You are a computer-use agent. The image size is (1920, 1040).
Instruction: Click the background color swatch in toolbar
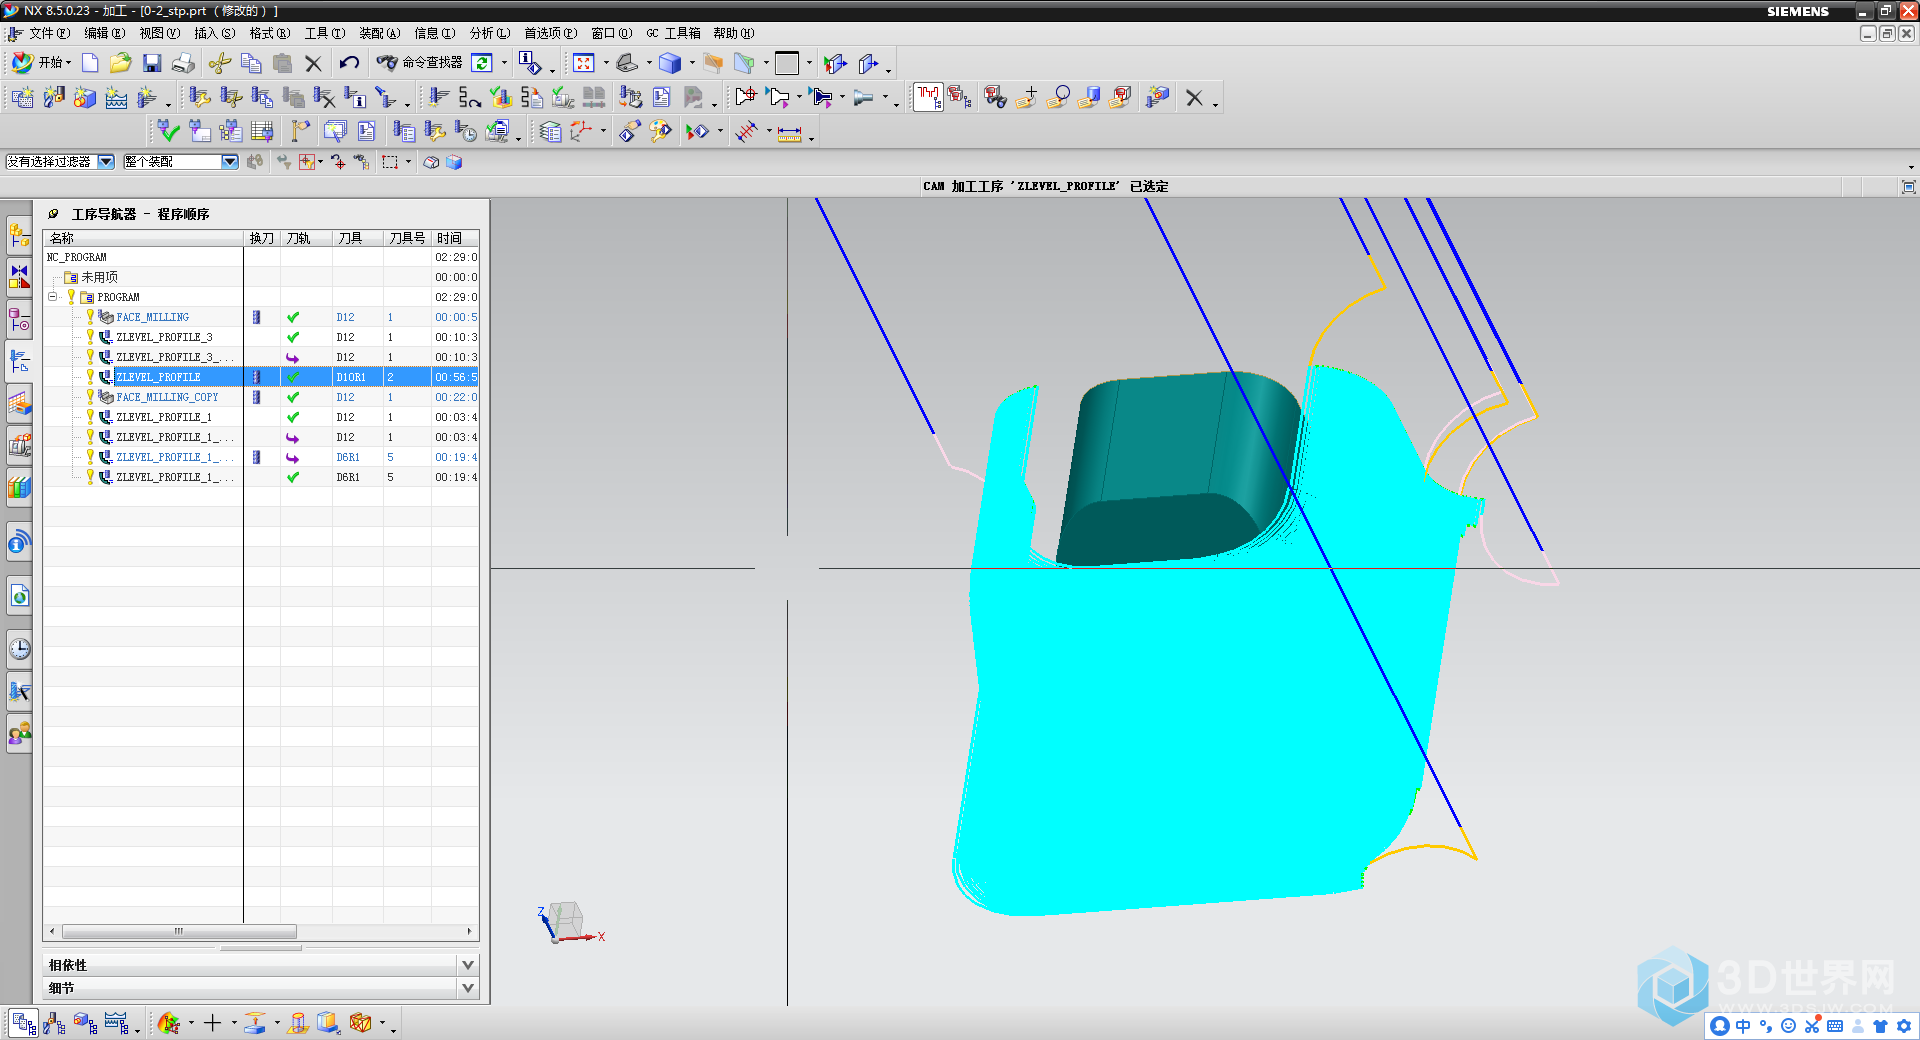[x=787, y=63]
